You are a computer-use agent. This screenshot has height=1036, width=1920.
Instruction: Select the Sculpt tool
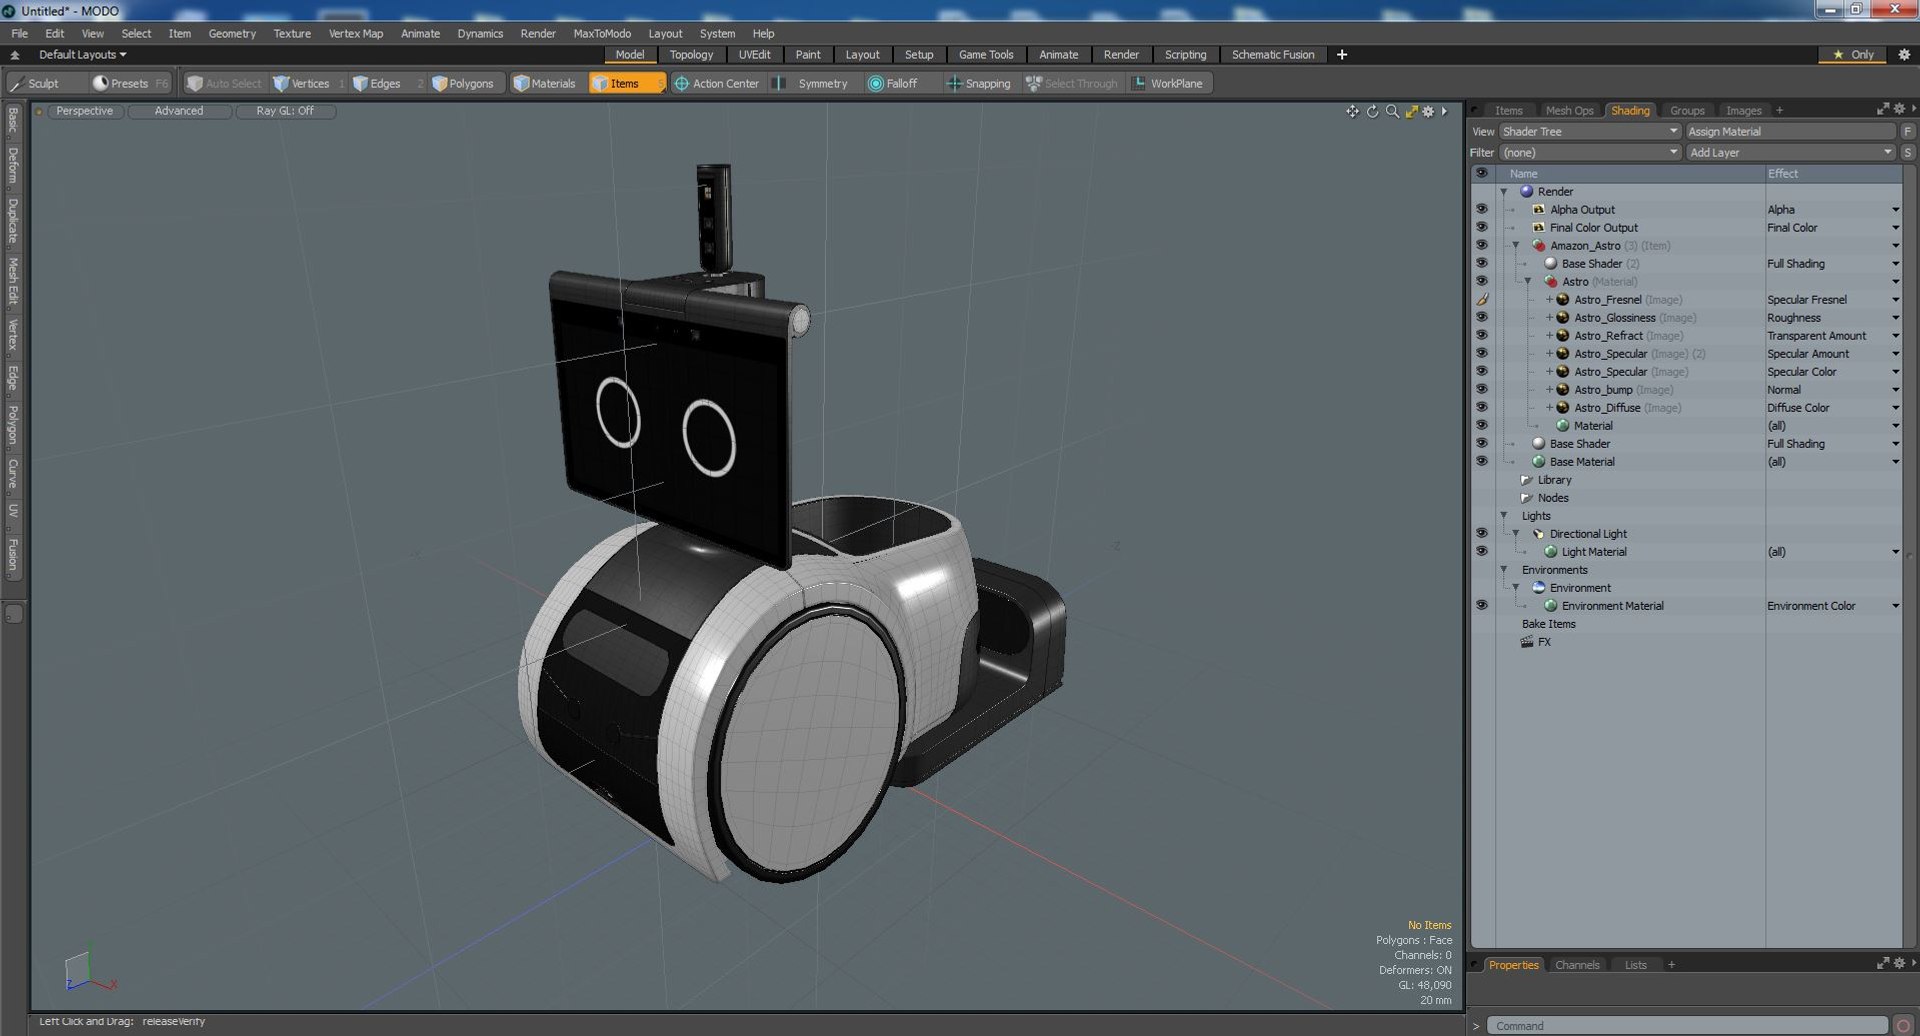tap(35, 84)
